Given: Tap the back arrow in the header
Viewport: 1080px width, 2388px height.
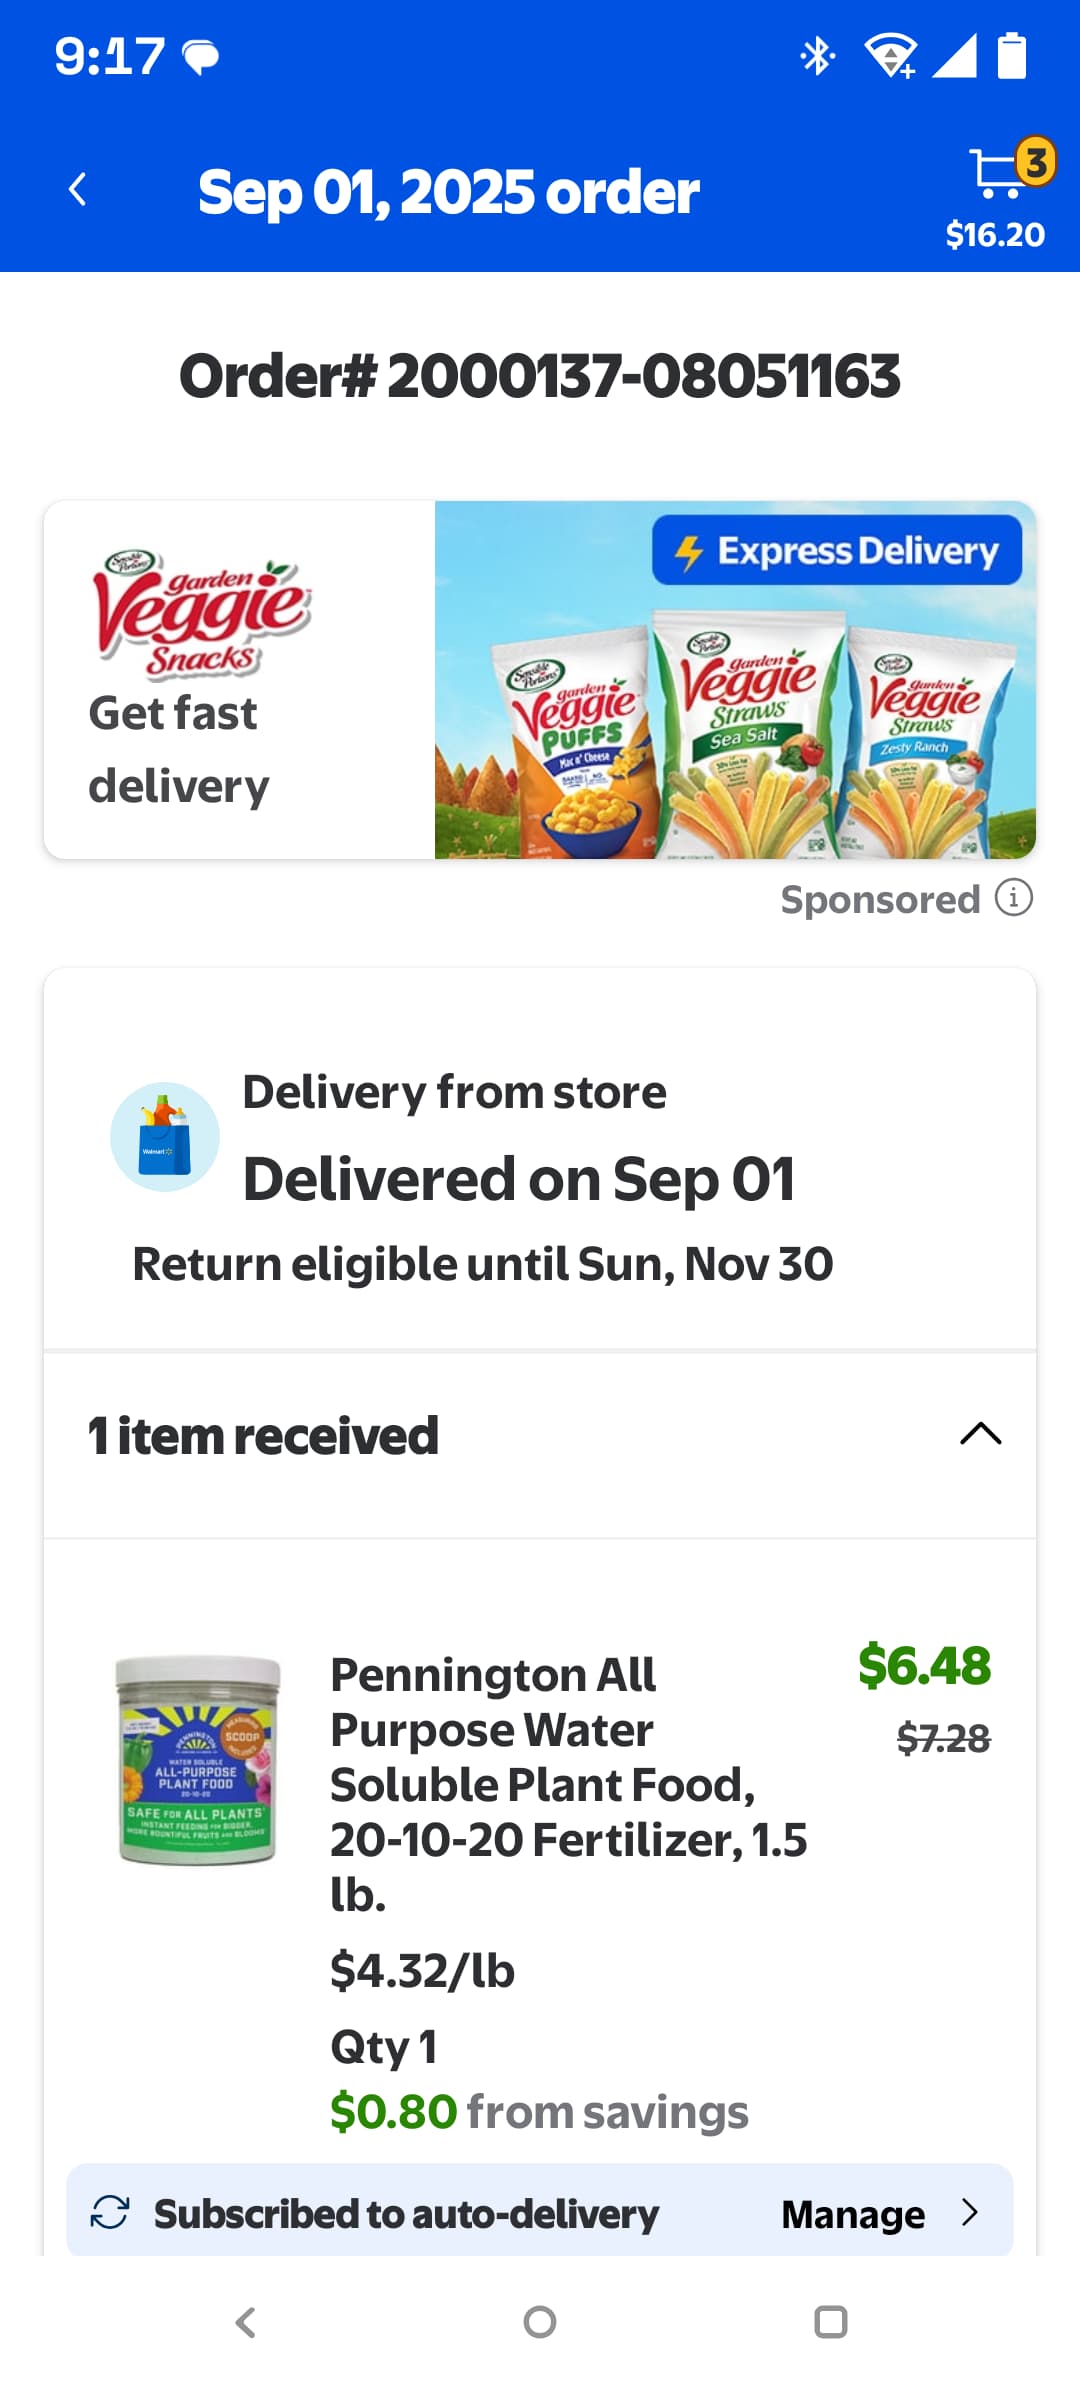Looking at the screenshot, I should [78, 190].
